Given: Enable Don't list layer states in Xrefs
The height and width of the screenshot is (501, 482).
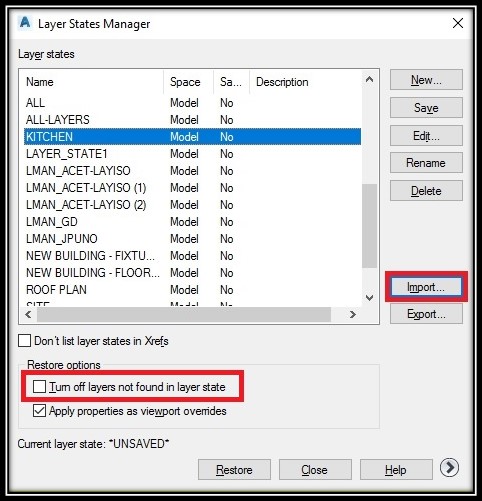Looking at the screenshot, I should 24,341.
